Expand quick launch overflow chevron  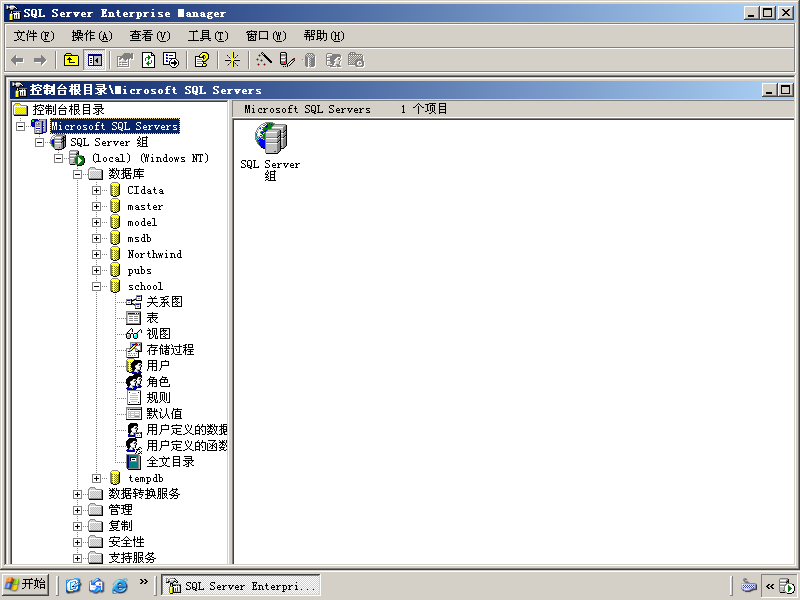pyautogui.click(x=143, y=581)
